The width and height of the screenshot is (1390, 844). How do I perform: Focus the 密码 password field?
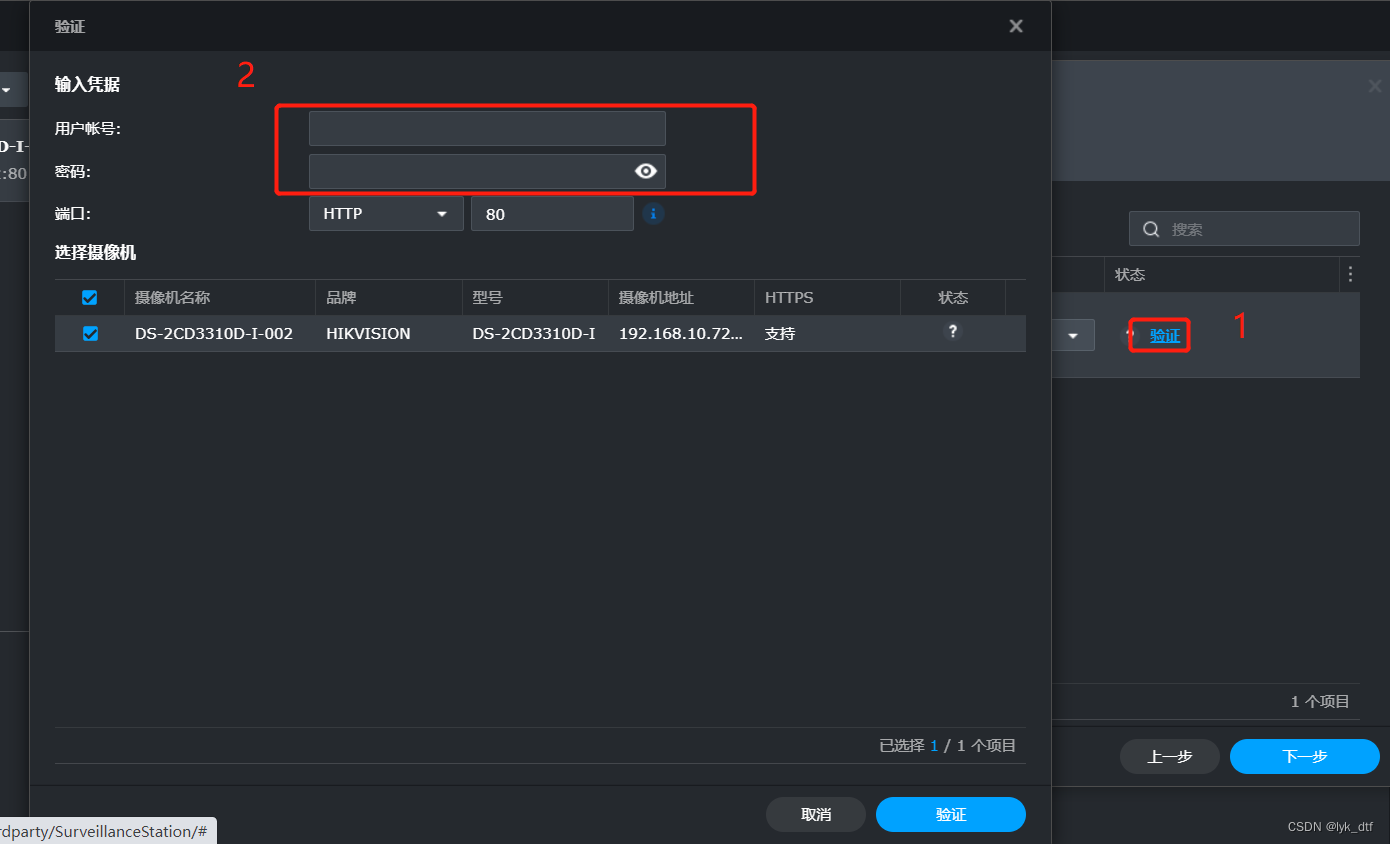tap(487, 172)
